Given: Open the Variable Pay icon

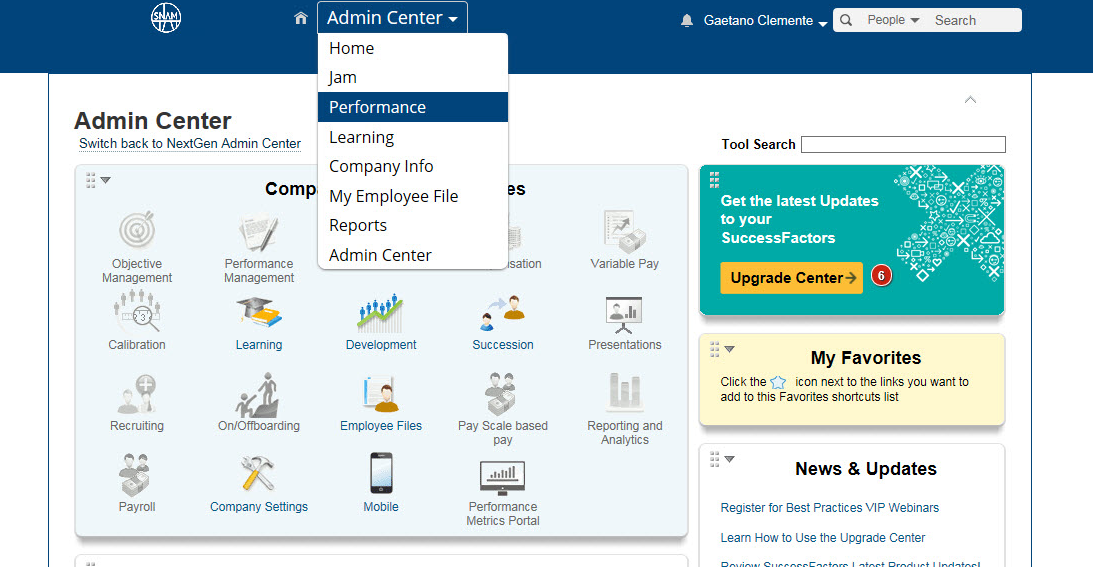Looking at the screenshot, I should click(x=625, y=231).
